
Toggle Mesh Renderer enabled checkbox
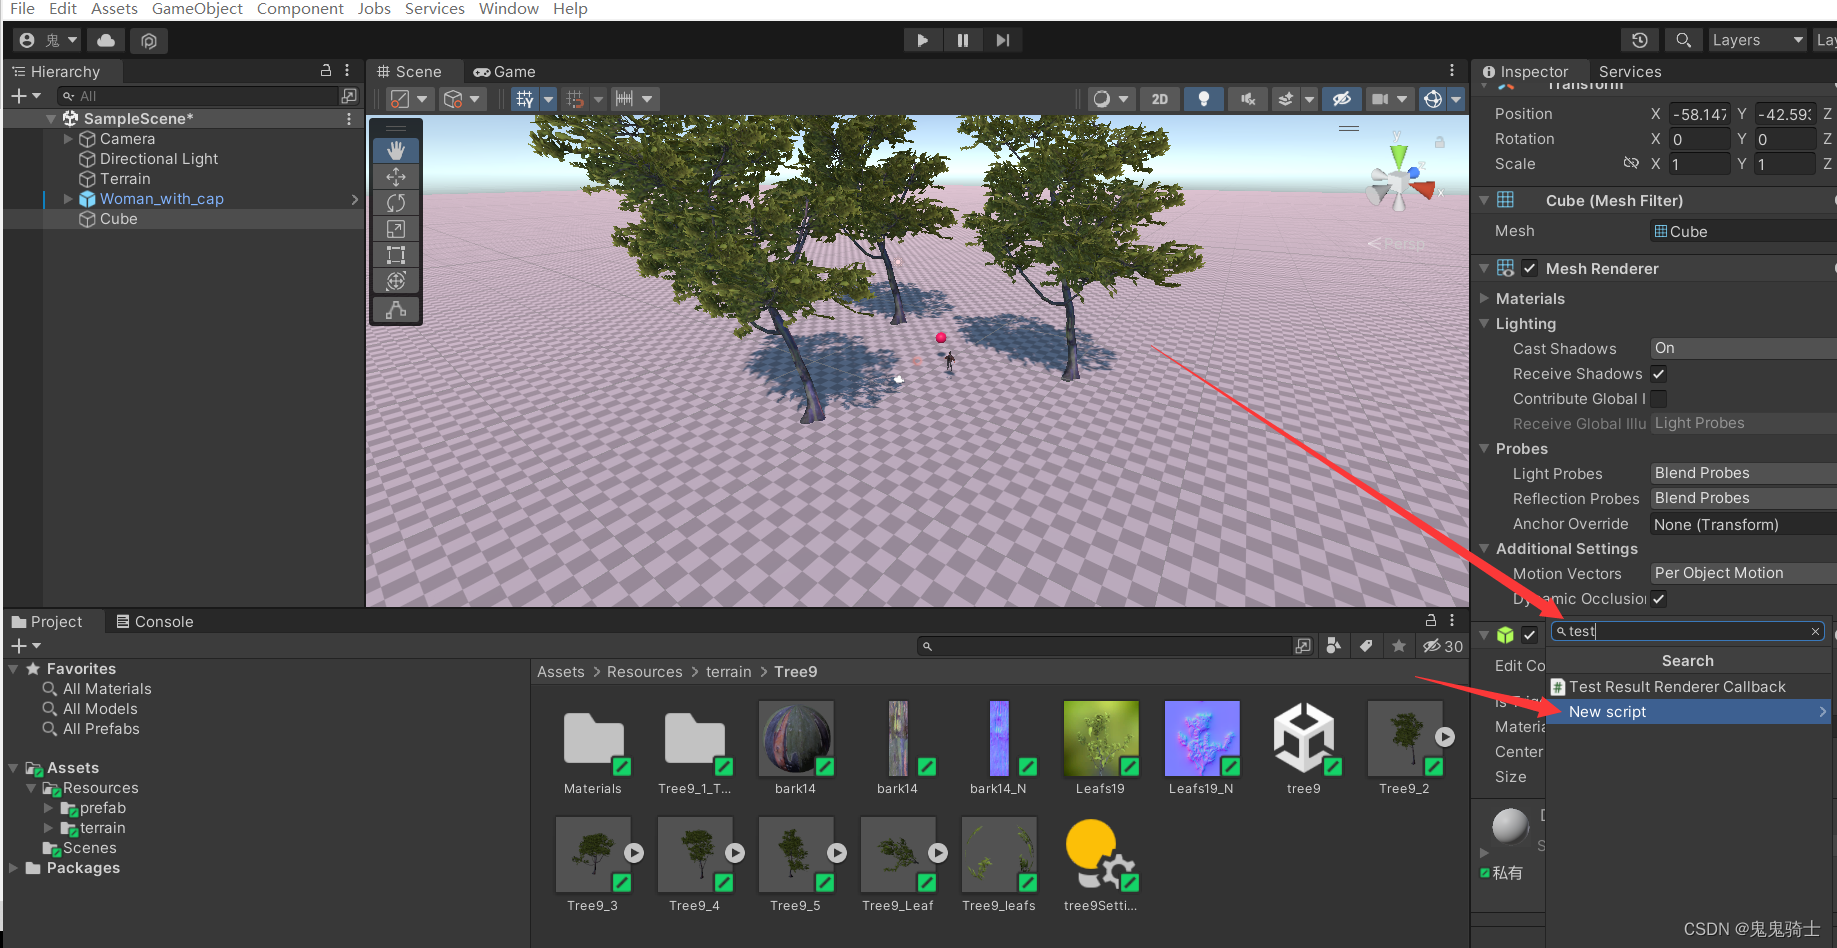1530,268
